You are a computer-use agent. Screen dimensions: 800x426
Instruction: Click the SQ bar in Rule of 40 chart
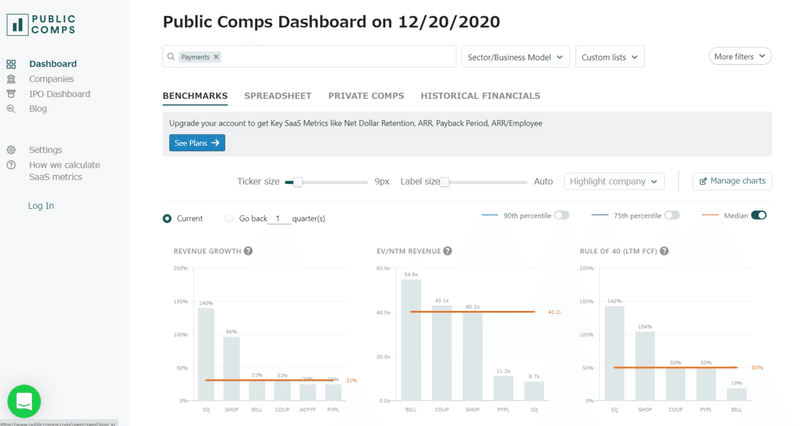[614, 353]
